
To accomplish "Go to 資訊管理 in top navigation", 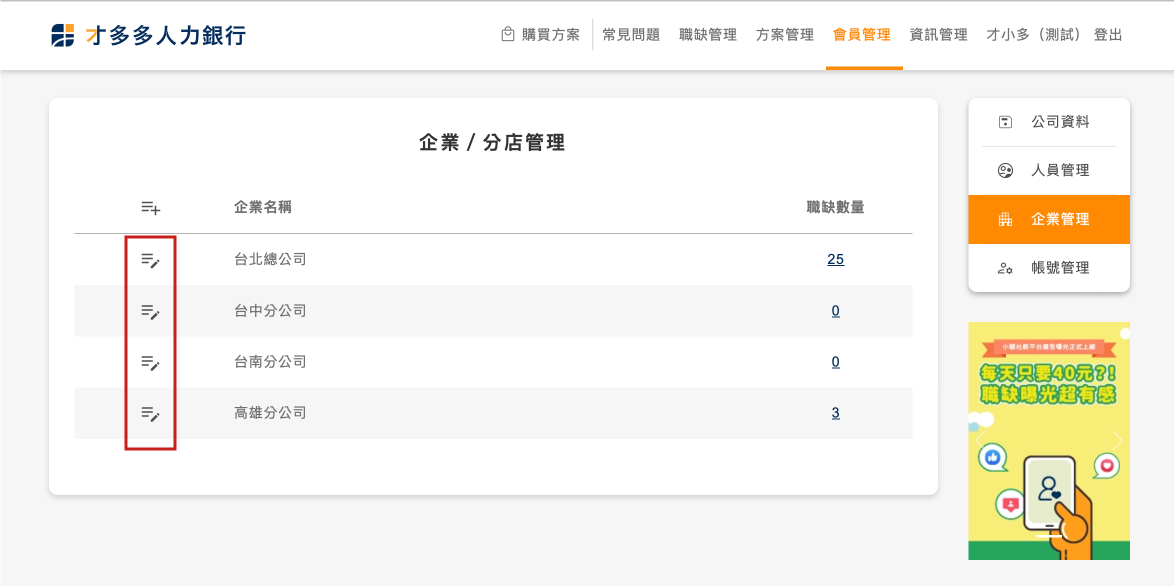I will pyautogui.click(x=939, y=35).
